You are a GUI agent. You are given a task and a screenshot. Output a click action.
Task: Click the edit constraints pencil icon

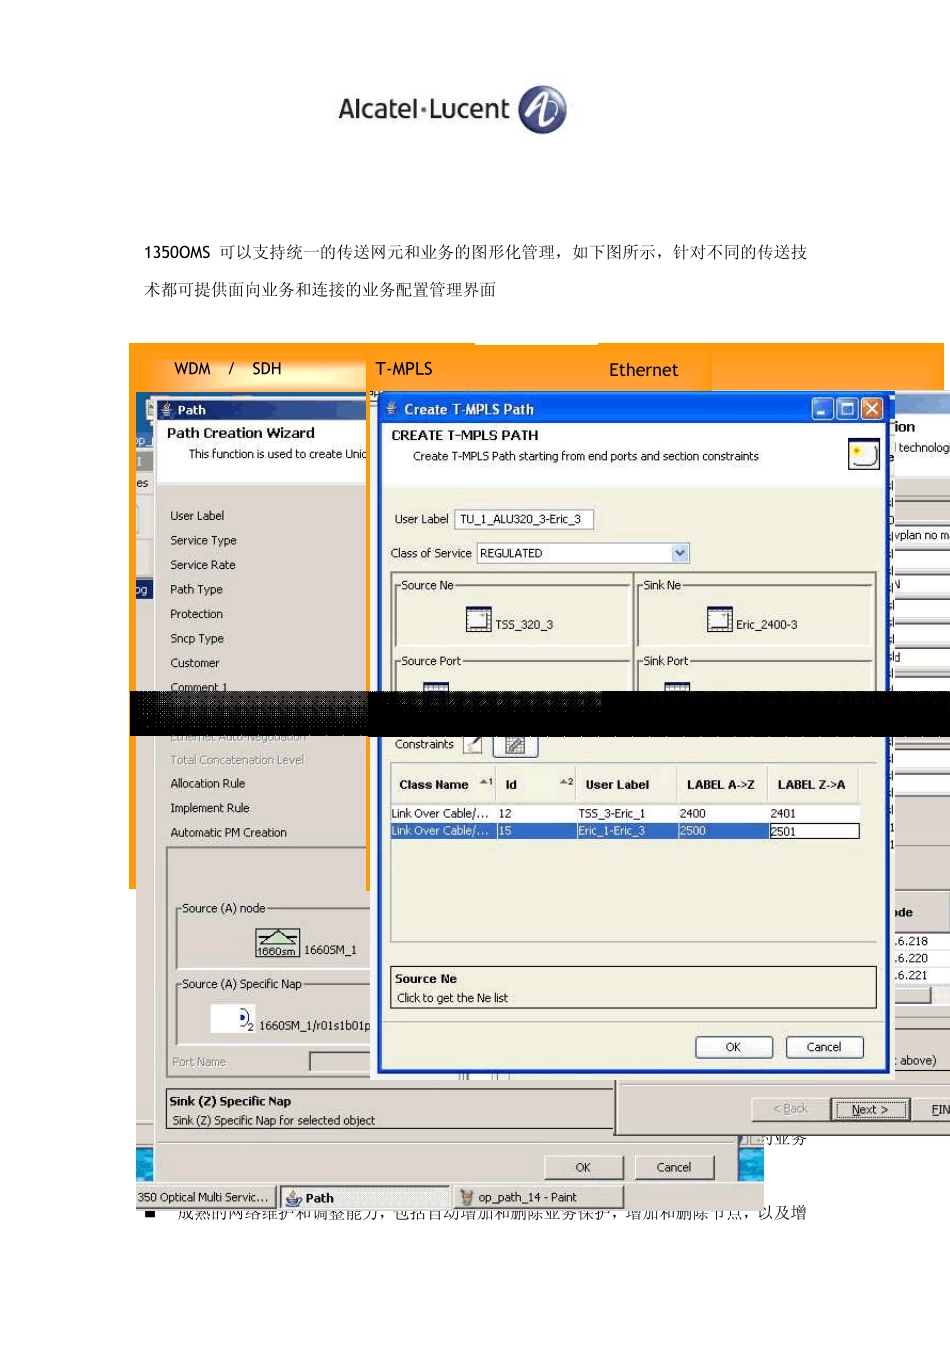point(473,745)
